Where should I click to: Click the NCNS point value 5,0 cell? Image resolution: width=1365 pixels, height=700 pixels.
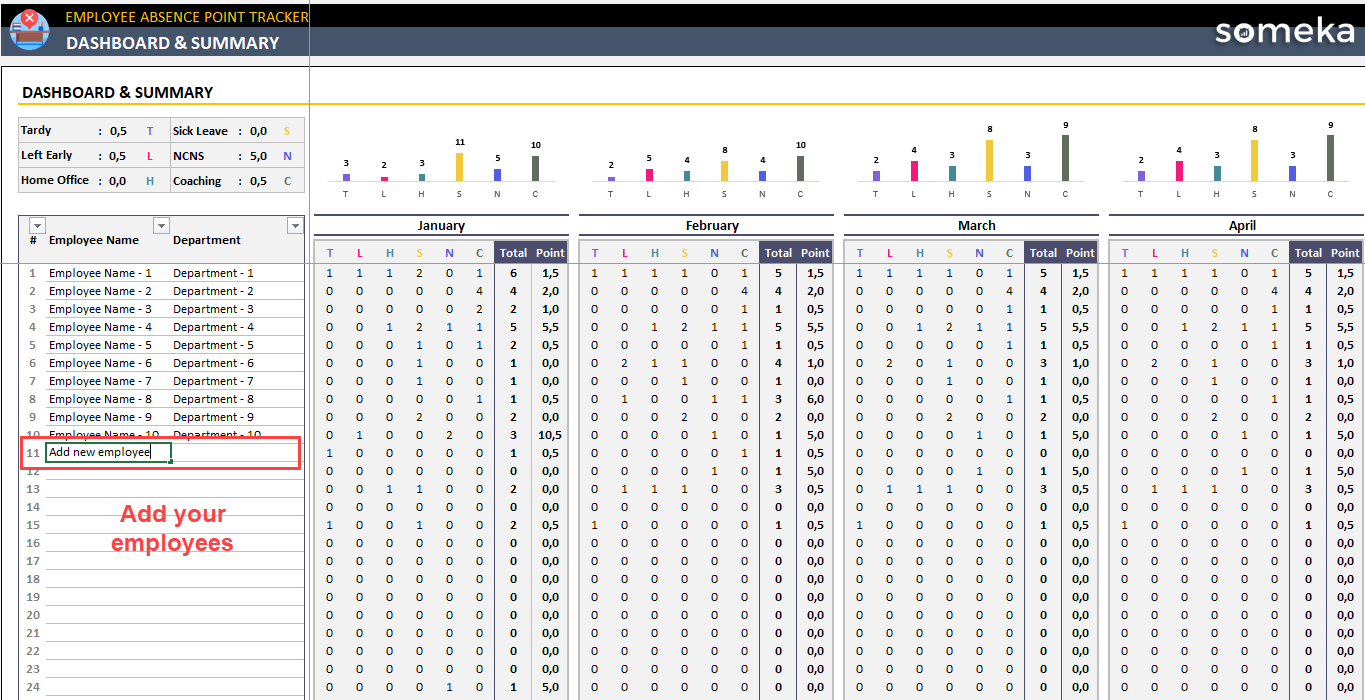(x=258, y=156)
